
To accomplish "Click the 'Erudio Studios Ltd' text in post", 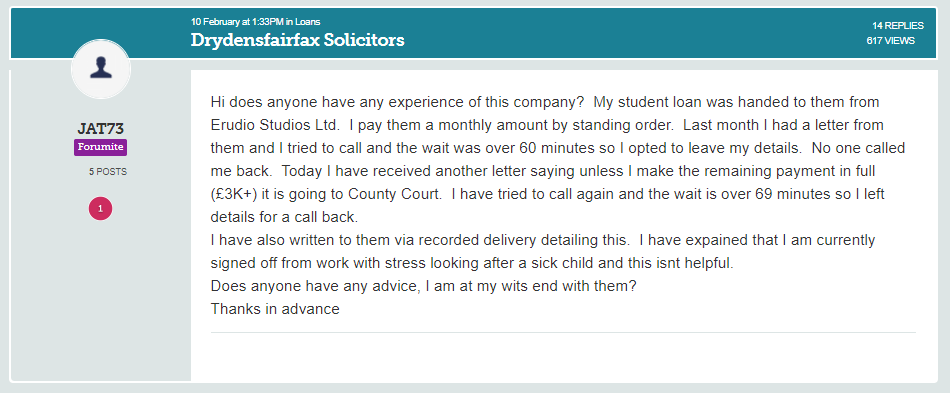I will pyautogui.click(x=273, y=125).
